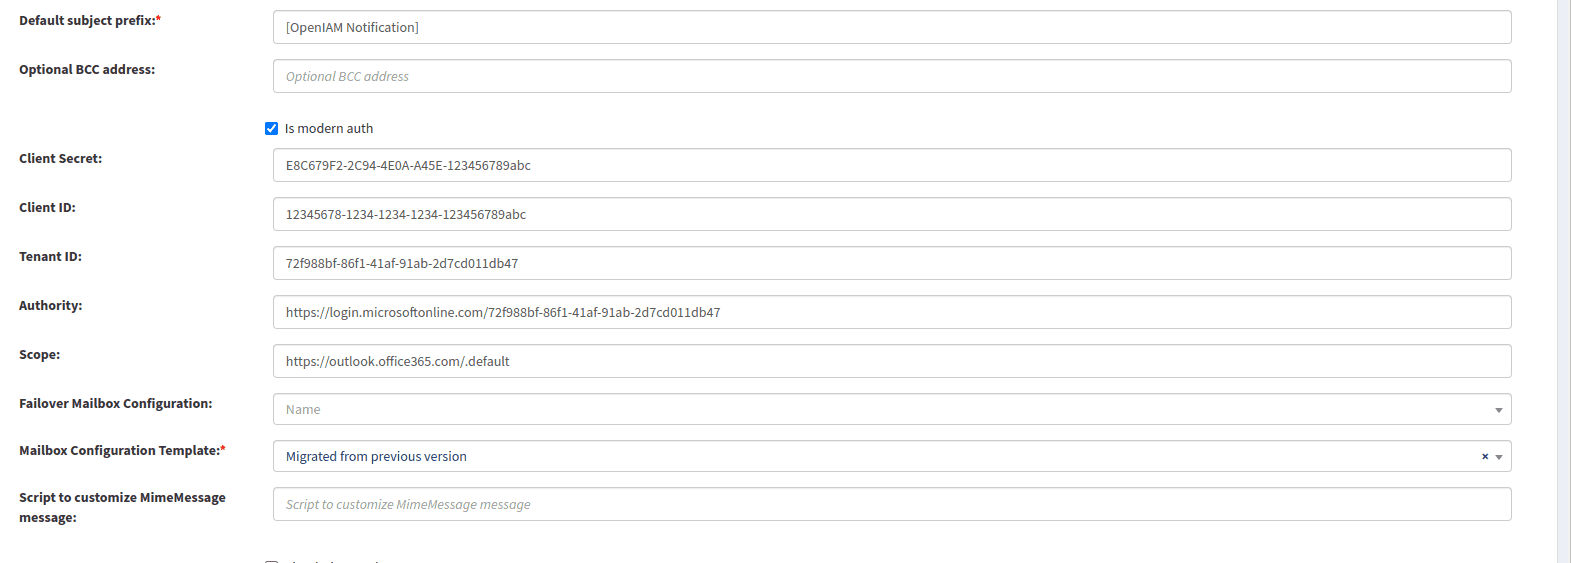
Task: Click the Is modern auth label text
Action: (329, 128)
